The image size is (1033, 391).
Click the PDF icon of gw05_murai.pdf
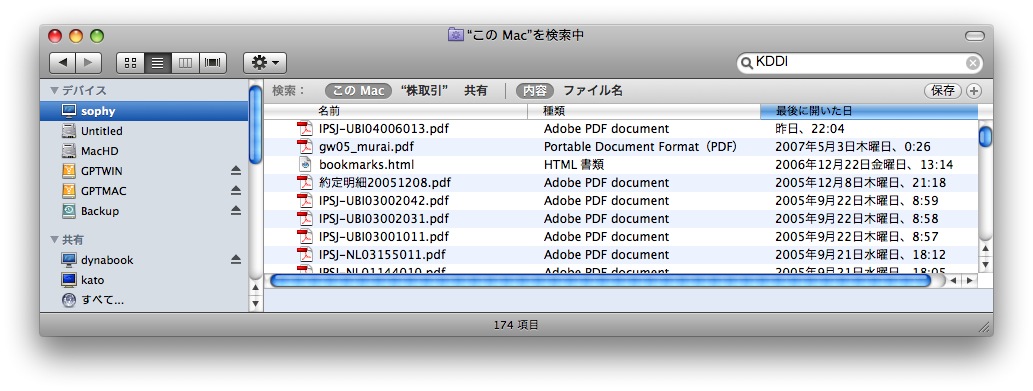click(x=305, y=147)
